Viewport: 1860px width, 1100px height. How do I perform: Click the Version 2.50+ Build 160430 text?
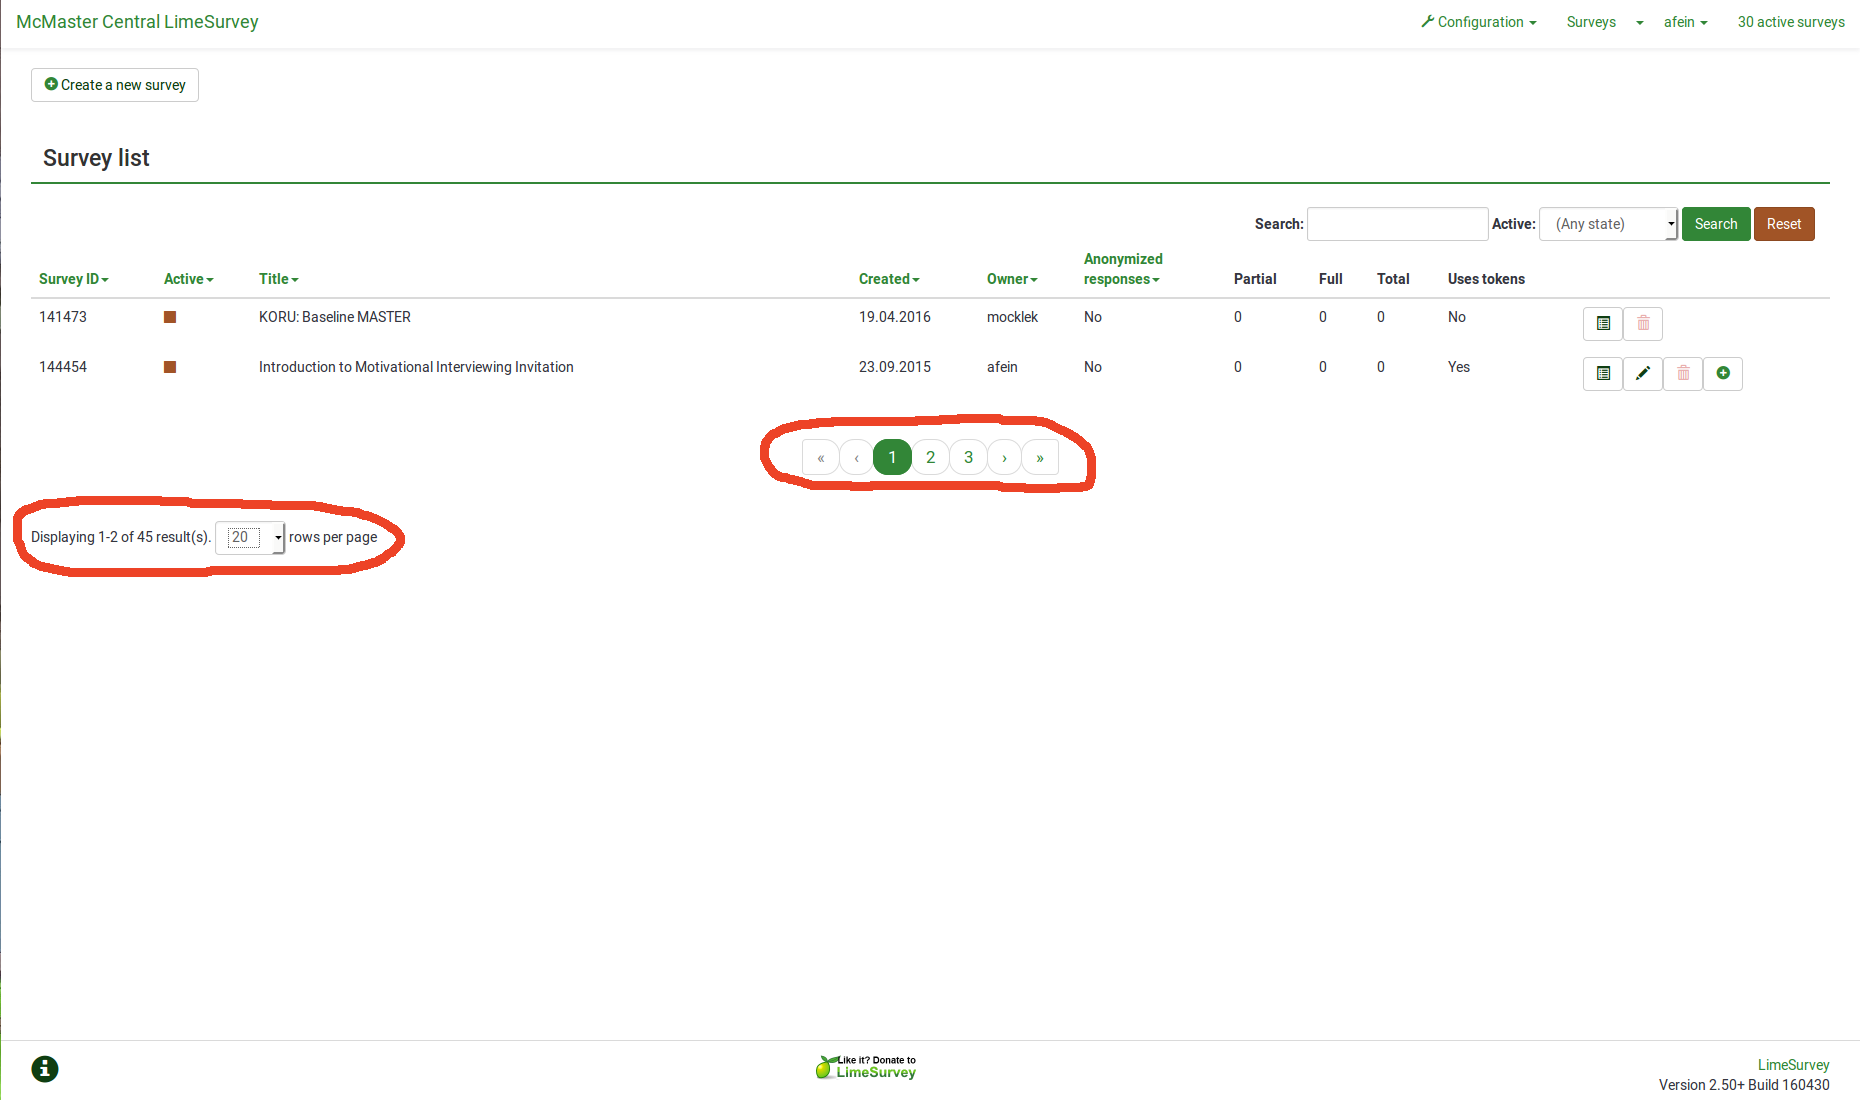(x=1744, y=1085)
